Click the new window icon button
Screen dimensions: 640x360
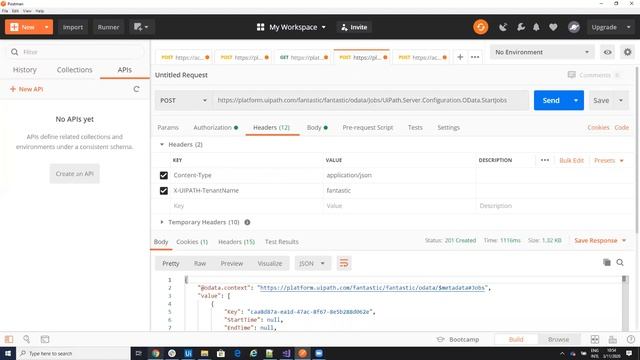tap(141, 27)
